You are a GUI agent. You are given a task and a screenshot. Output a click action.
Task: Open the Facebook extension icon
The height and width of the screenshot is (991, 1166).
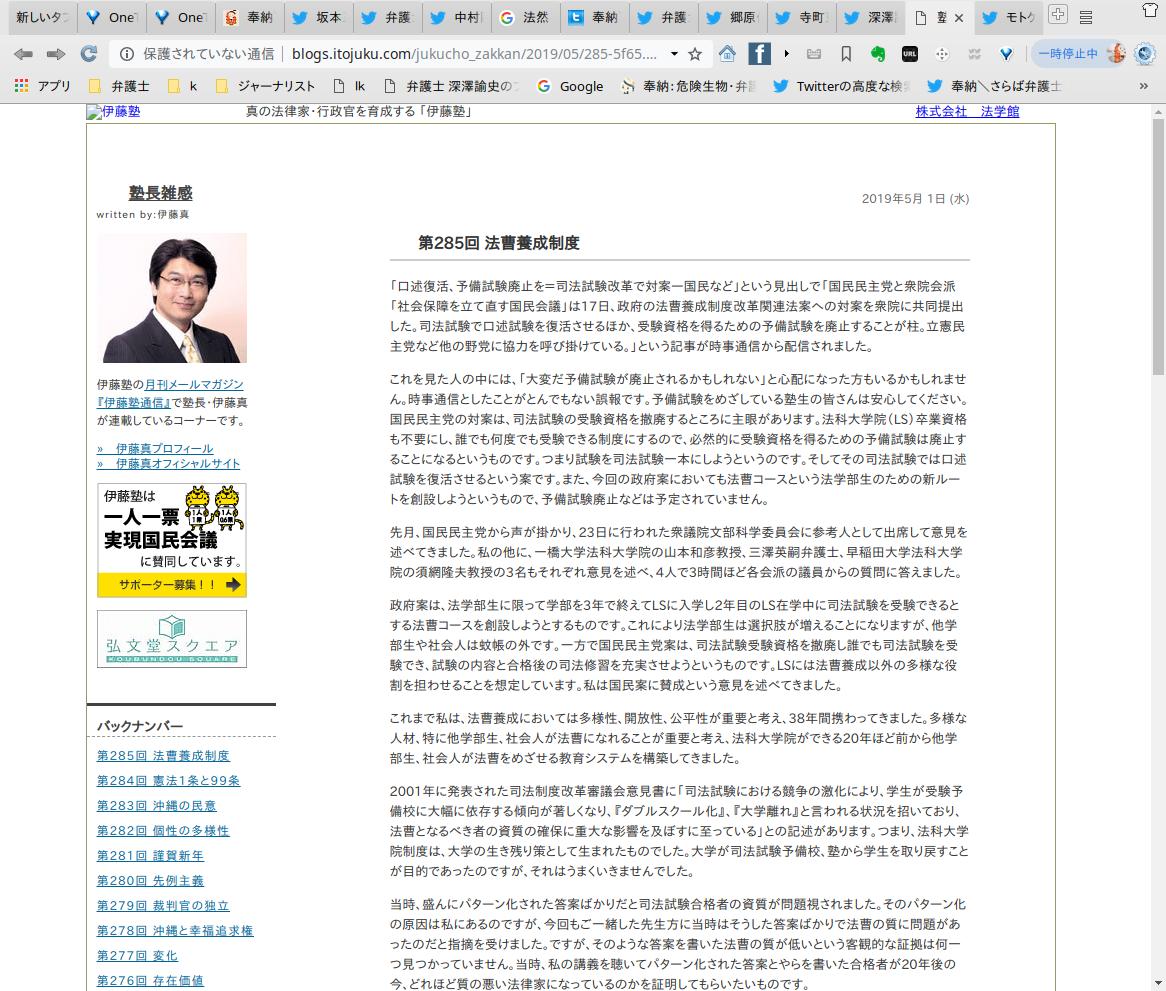pyautogui.click(x=759, y=54)
